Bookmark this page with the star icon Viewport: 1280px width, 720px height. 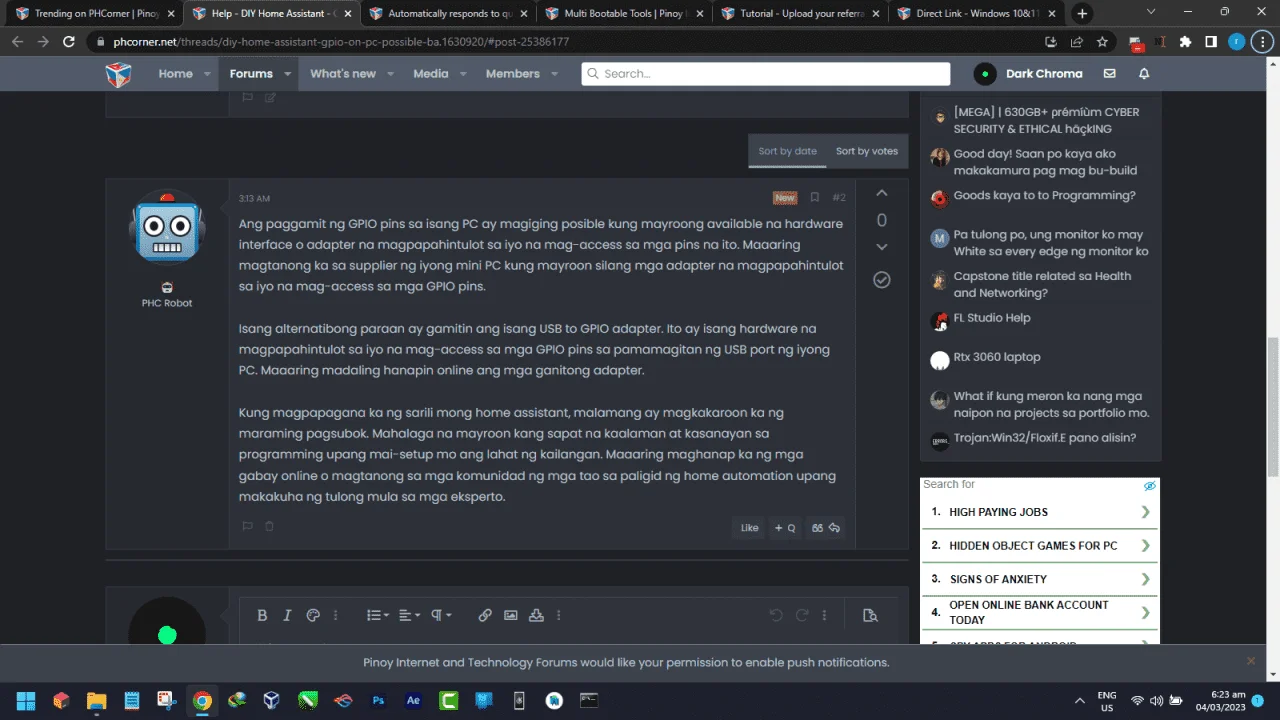tap(1102, 42)
